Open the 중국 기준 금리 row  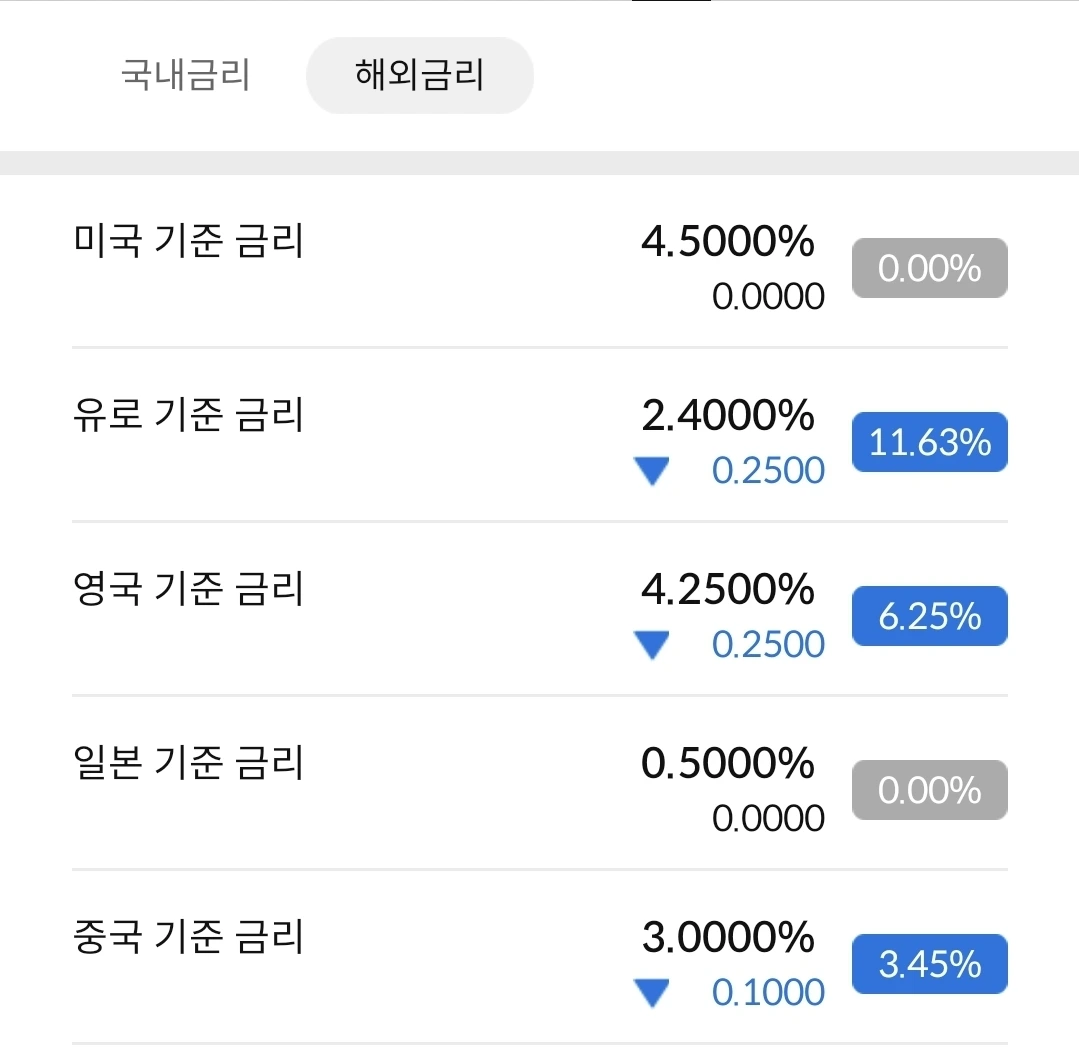click(x=189, y=937)
